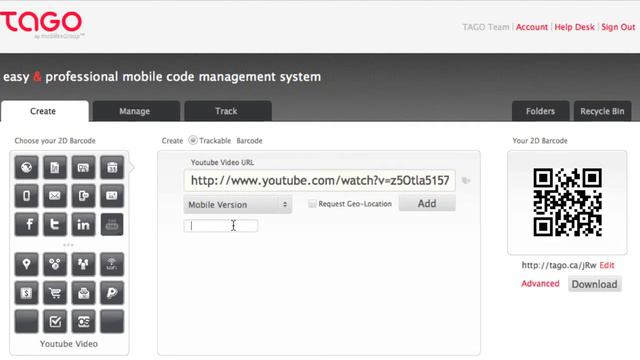Choose the WiFi barcode type icon
Screen dimensions: 640x360
(x=112, y=264)
